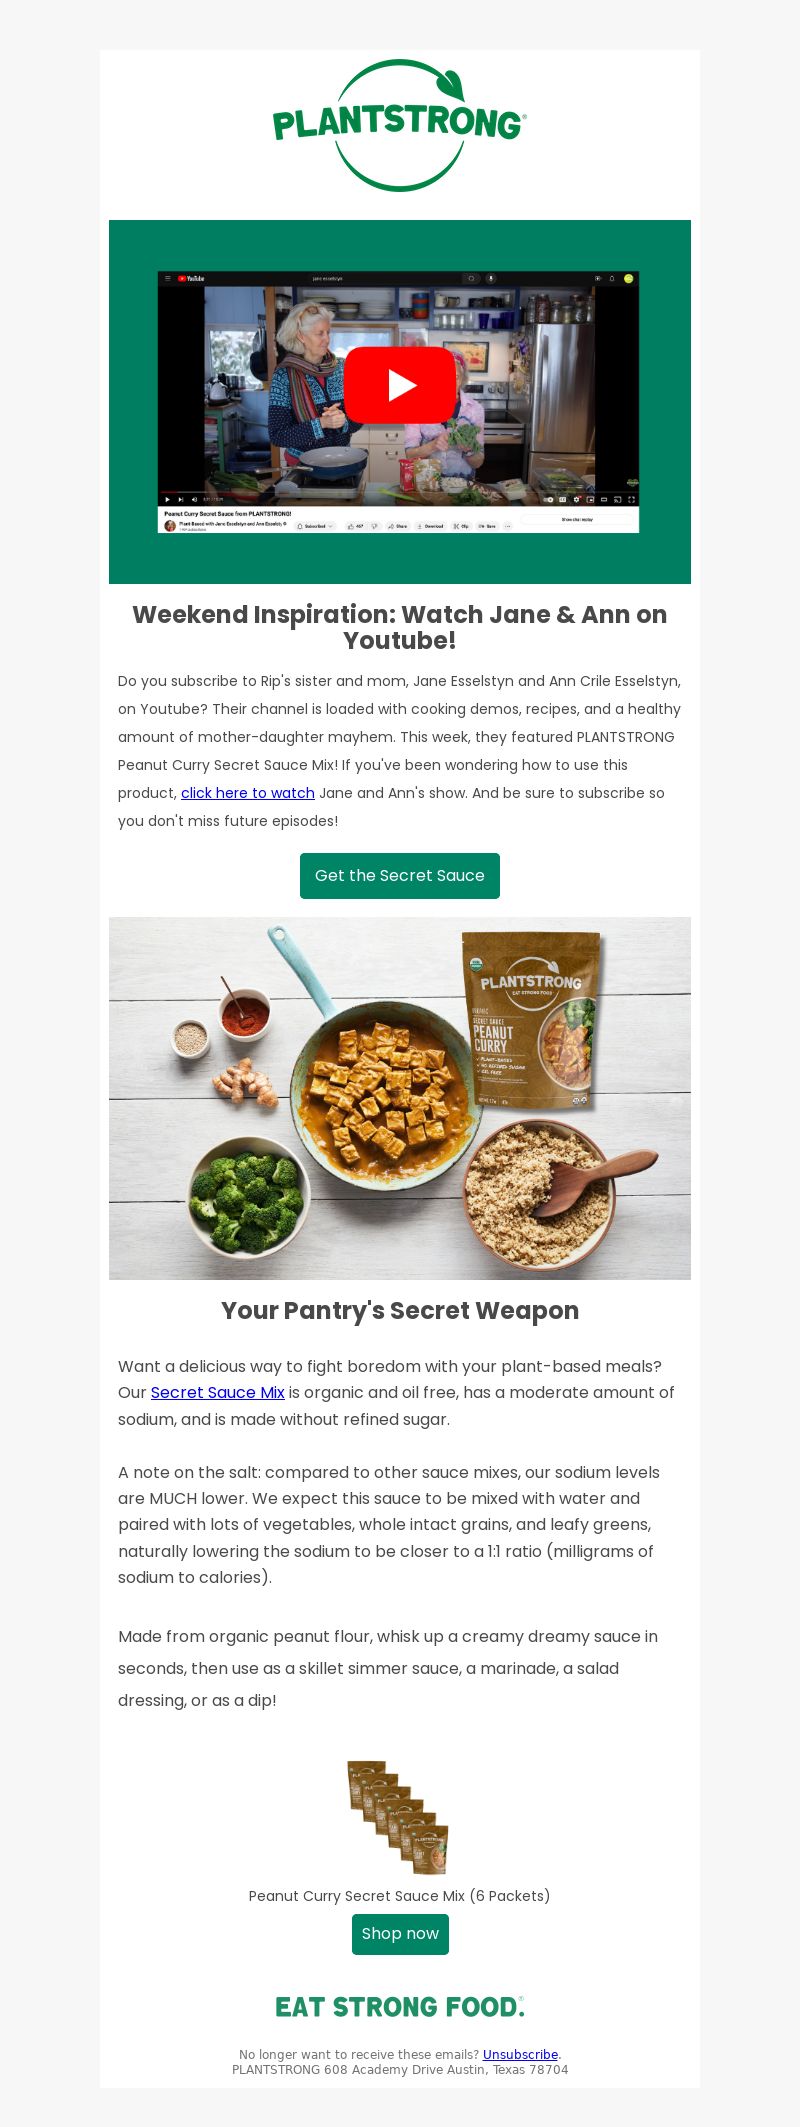Click the microphone icon beside the YouTube search
Image resolution: width=800 pixels, height=2127 pixels.
[491, 278]
